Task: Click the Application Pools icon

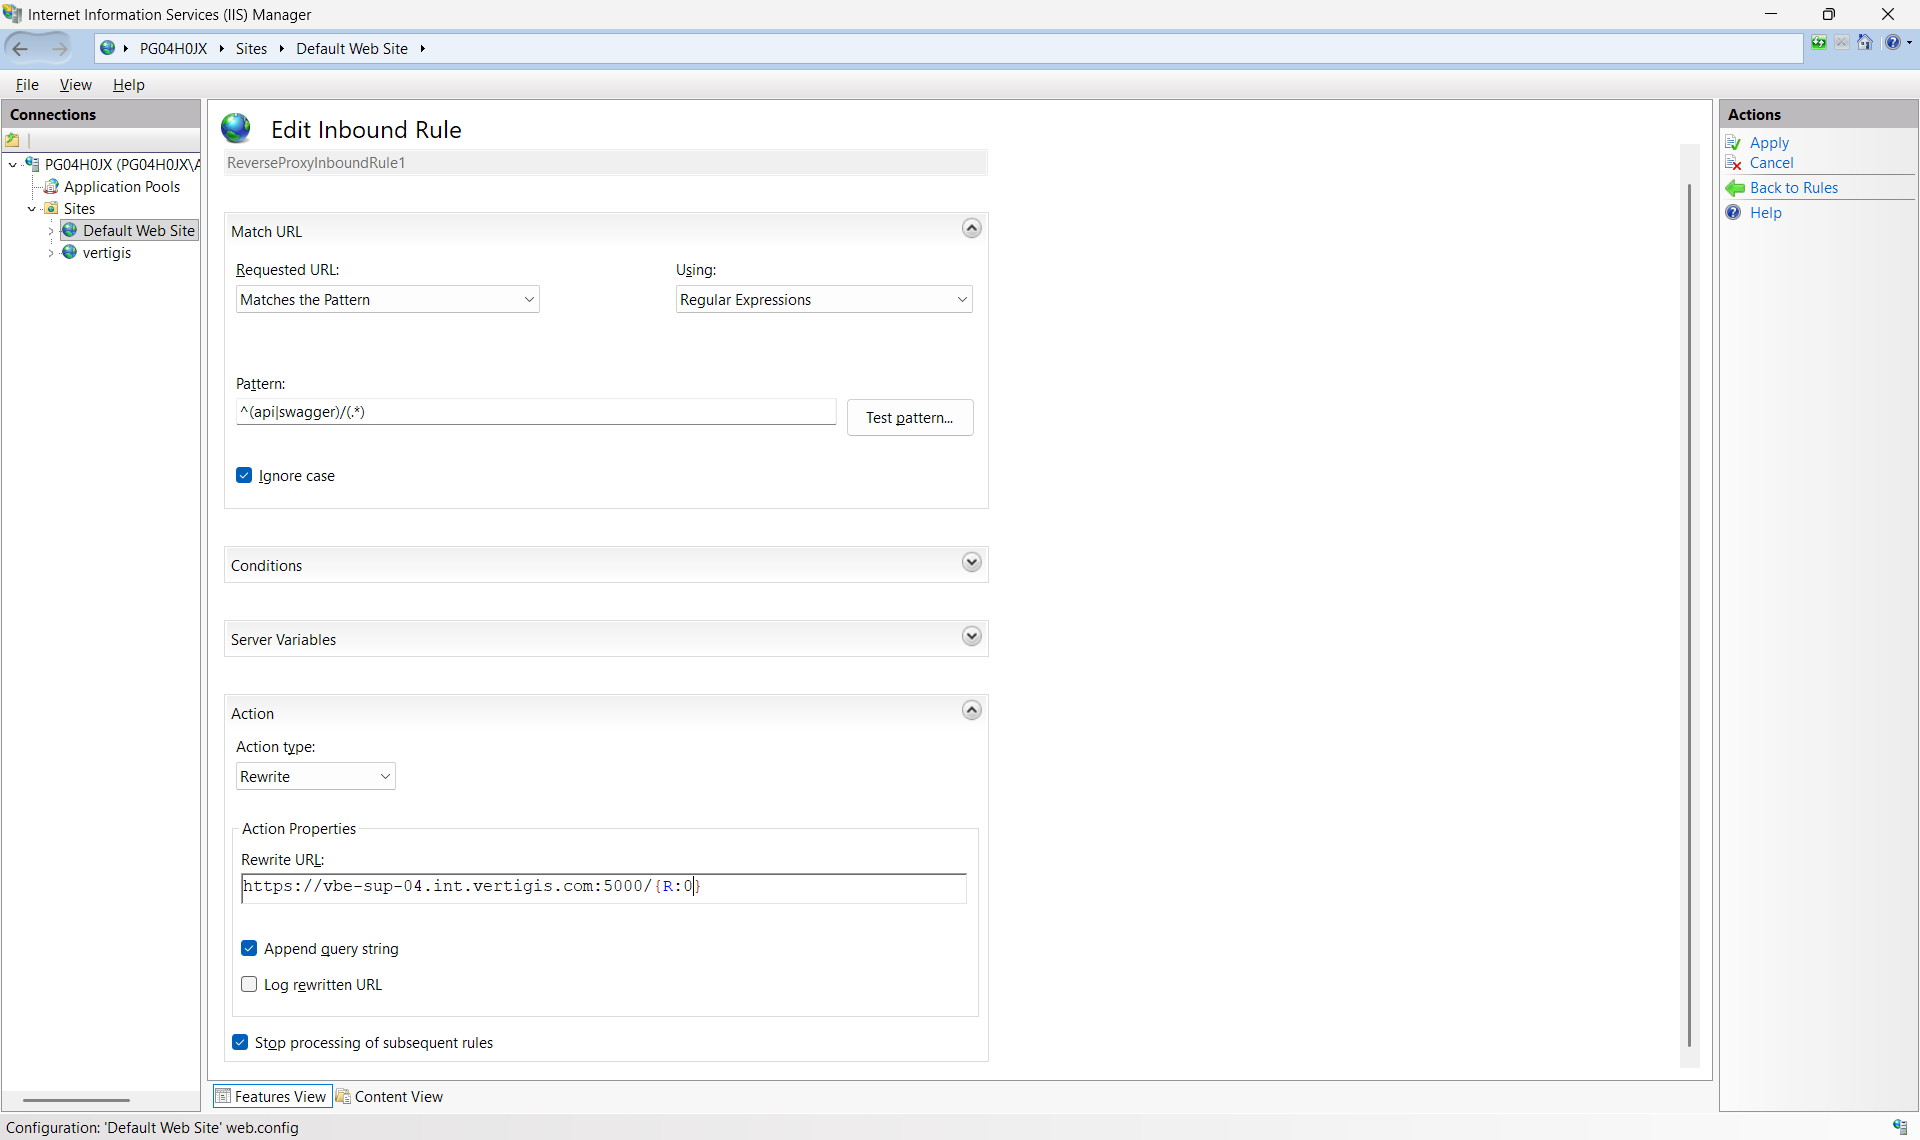Action: pyautogui.click(x=51, y=187)
